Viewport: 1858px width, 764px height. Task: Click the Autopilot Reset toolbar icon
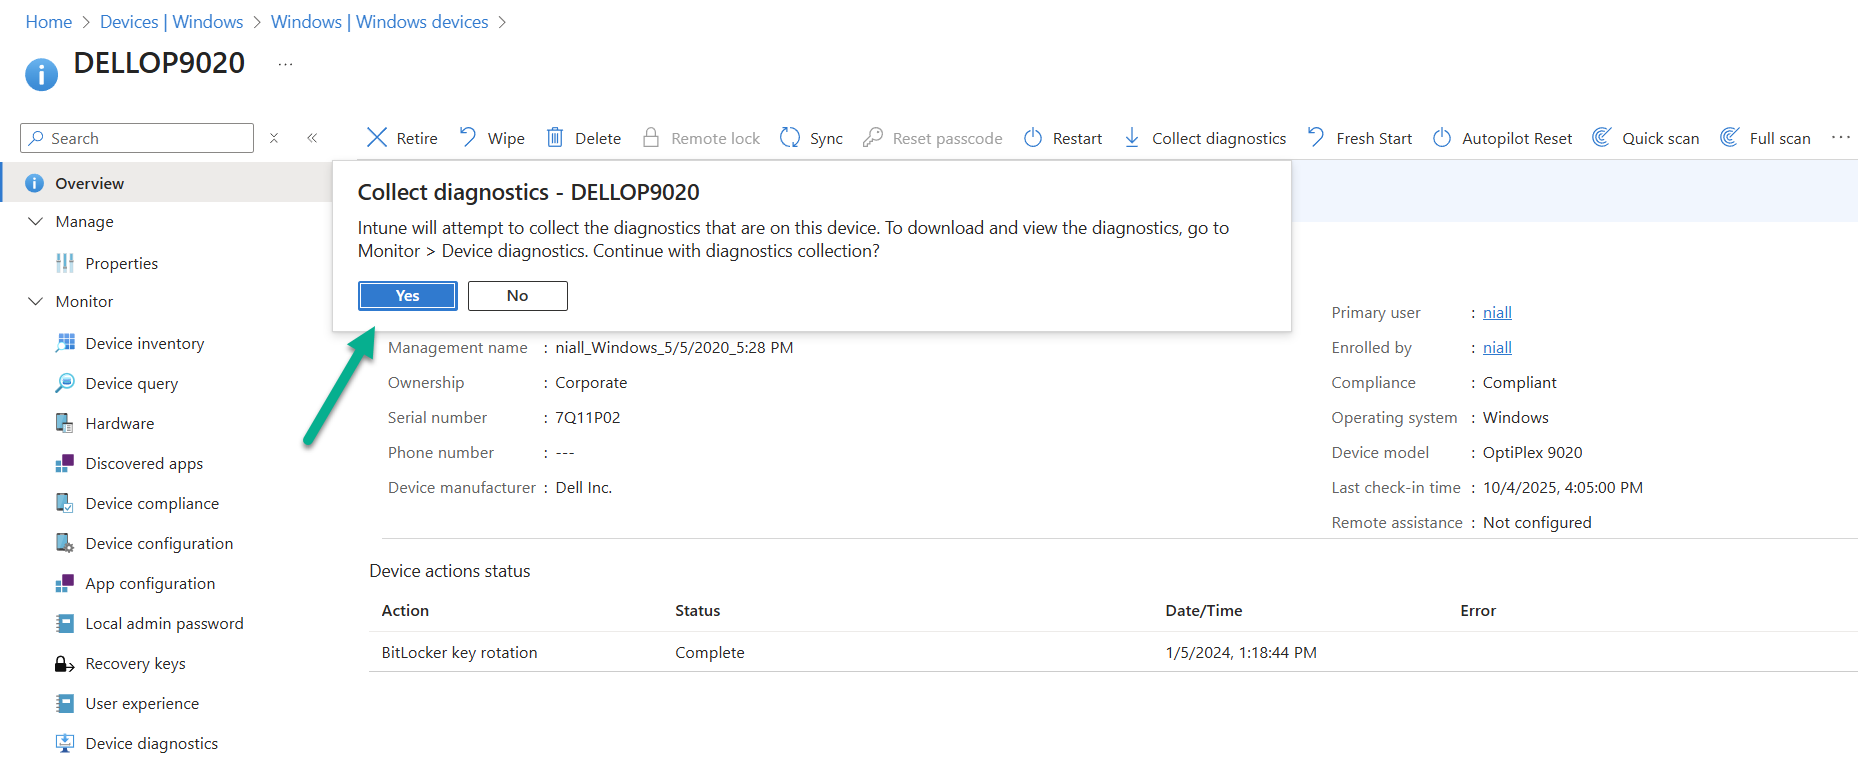tap(1442, 138)
